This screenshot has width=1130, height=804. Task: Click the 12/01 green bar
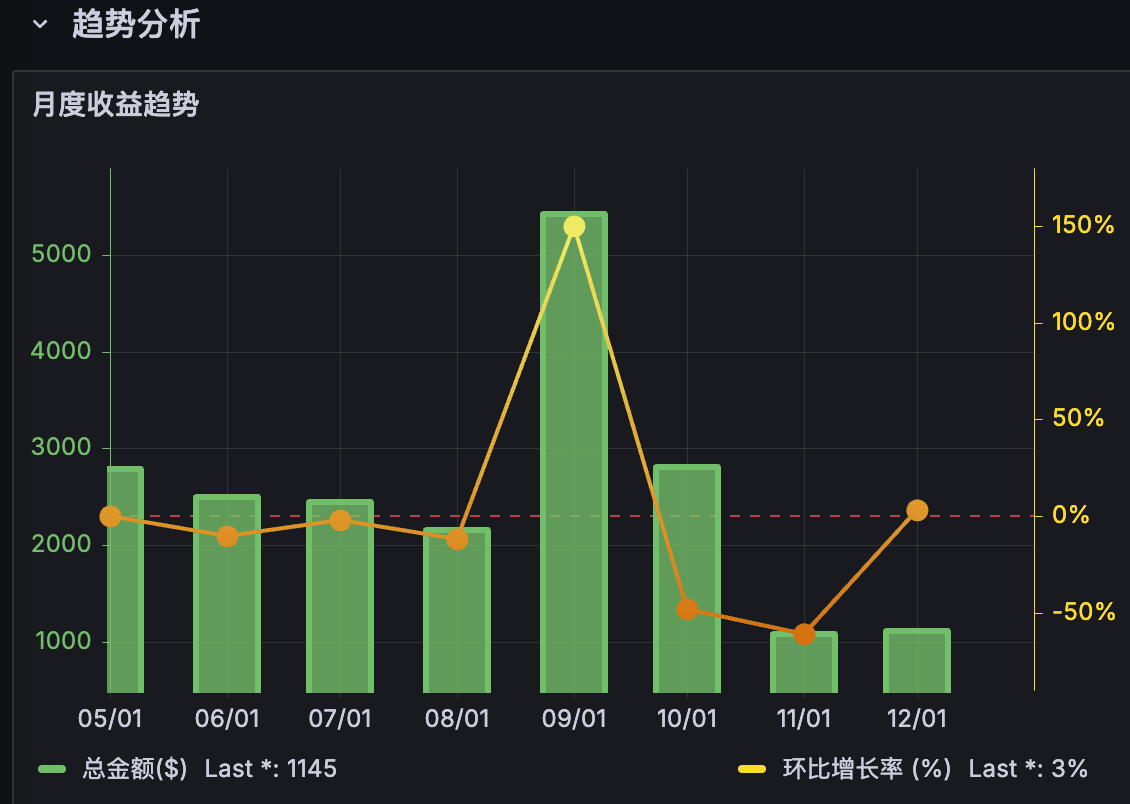(917, 661)
